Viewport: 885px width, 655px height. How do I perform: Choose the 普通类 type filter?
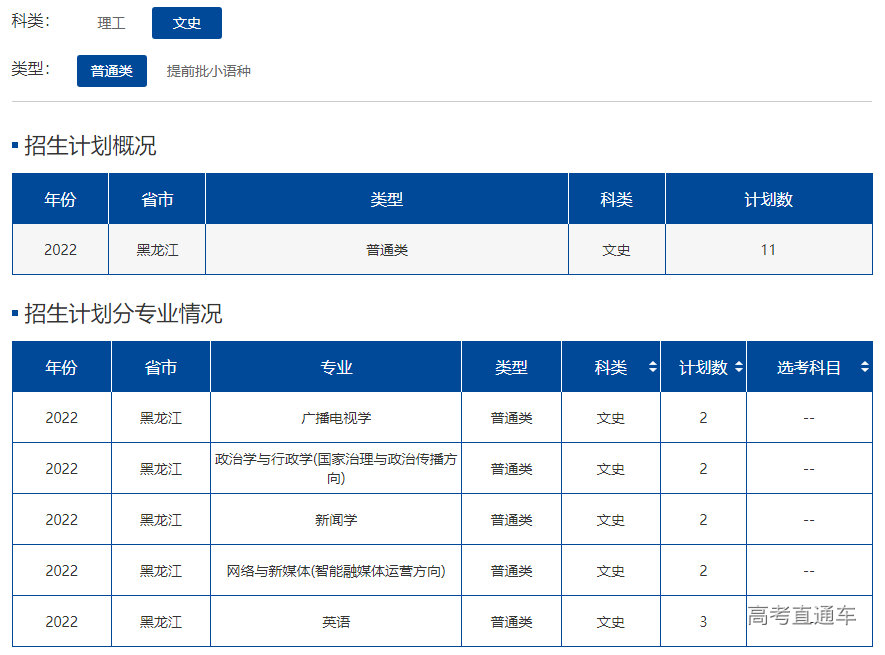coord(112,71)
